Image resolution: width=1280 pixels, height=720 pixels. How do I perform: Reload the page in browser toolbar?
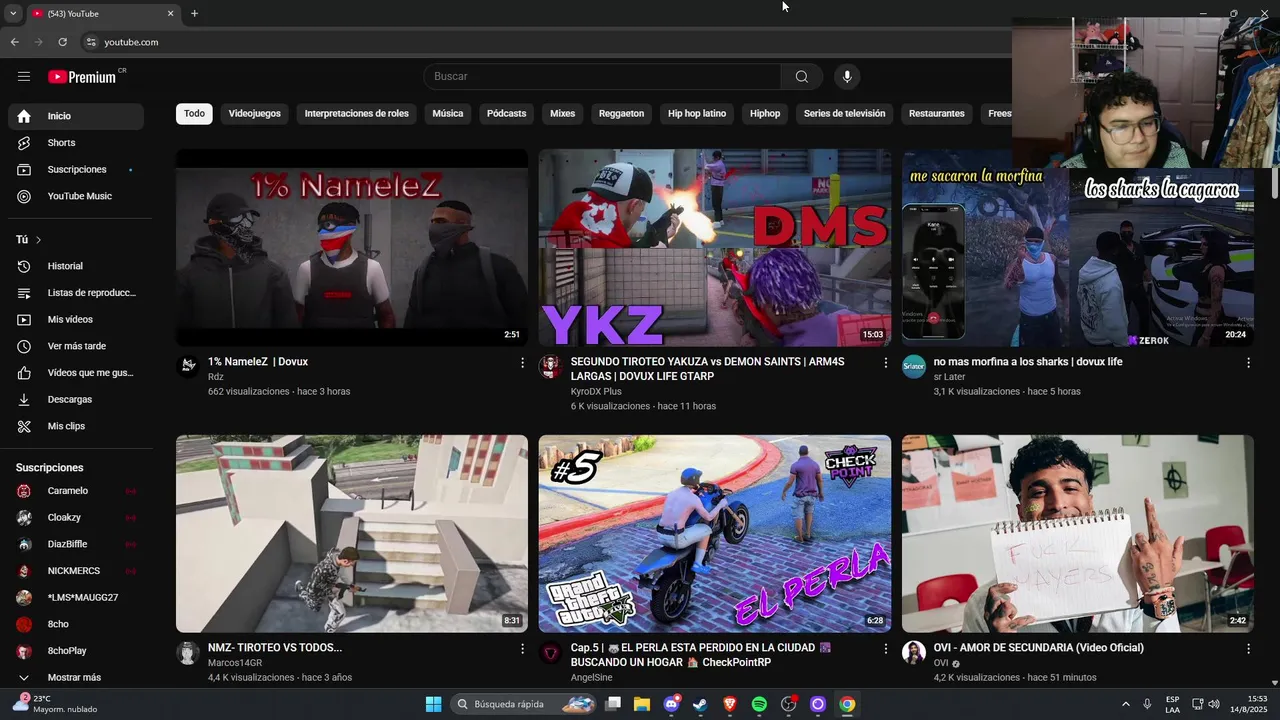[x=62, y=42]
